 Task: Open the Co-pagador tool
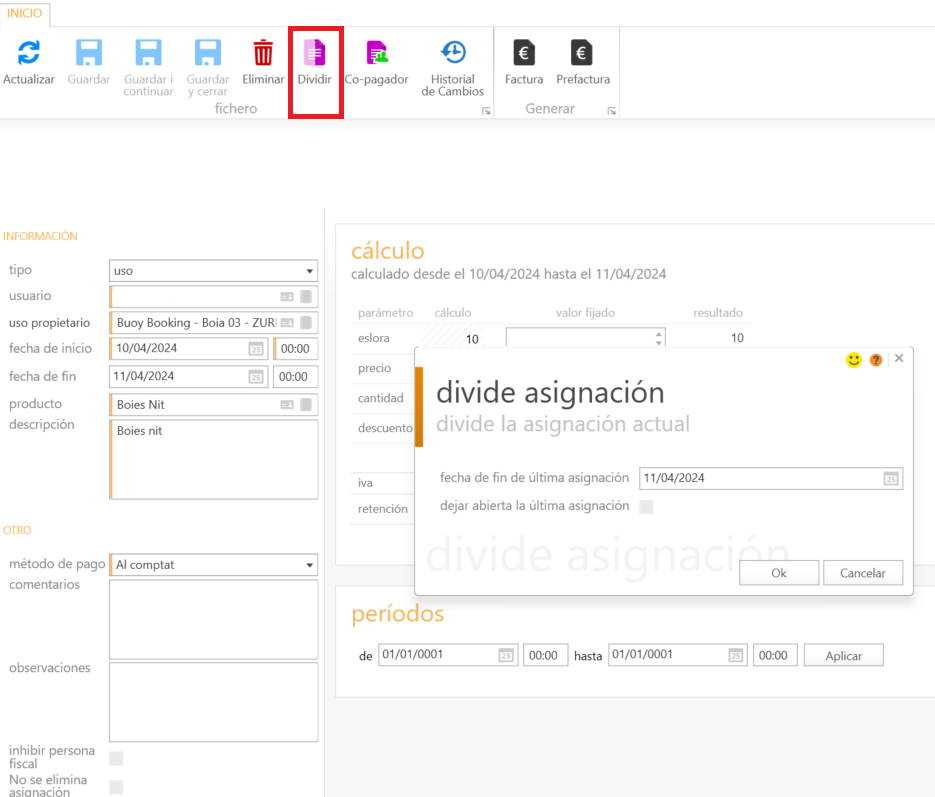coord(376,54)
